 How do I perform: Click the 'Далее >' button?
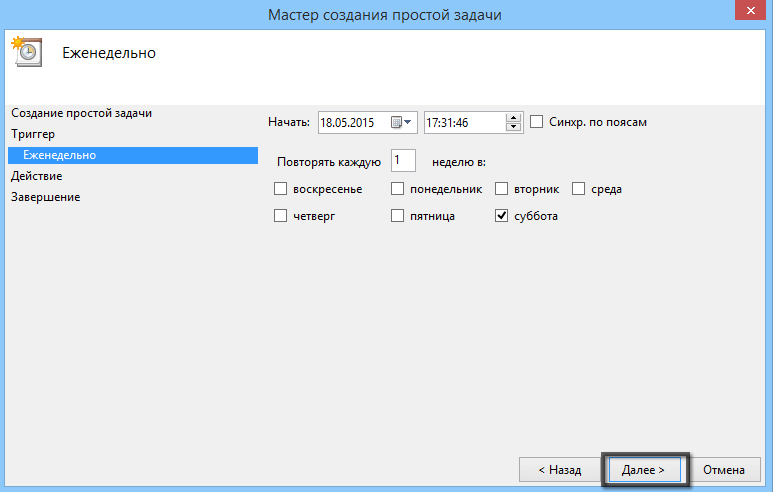[644, 470]
